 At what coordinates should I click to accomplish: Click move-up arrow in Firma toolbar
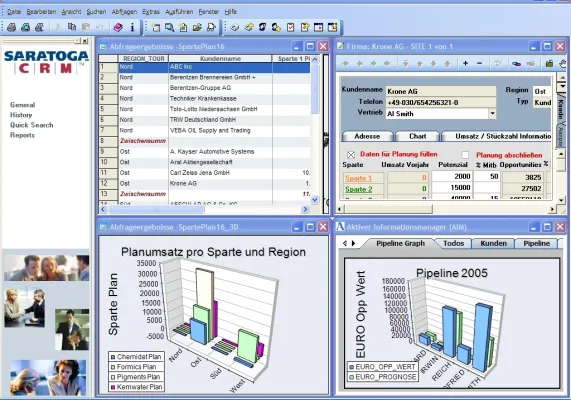(420, 63)
